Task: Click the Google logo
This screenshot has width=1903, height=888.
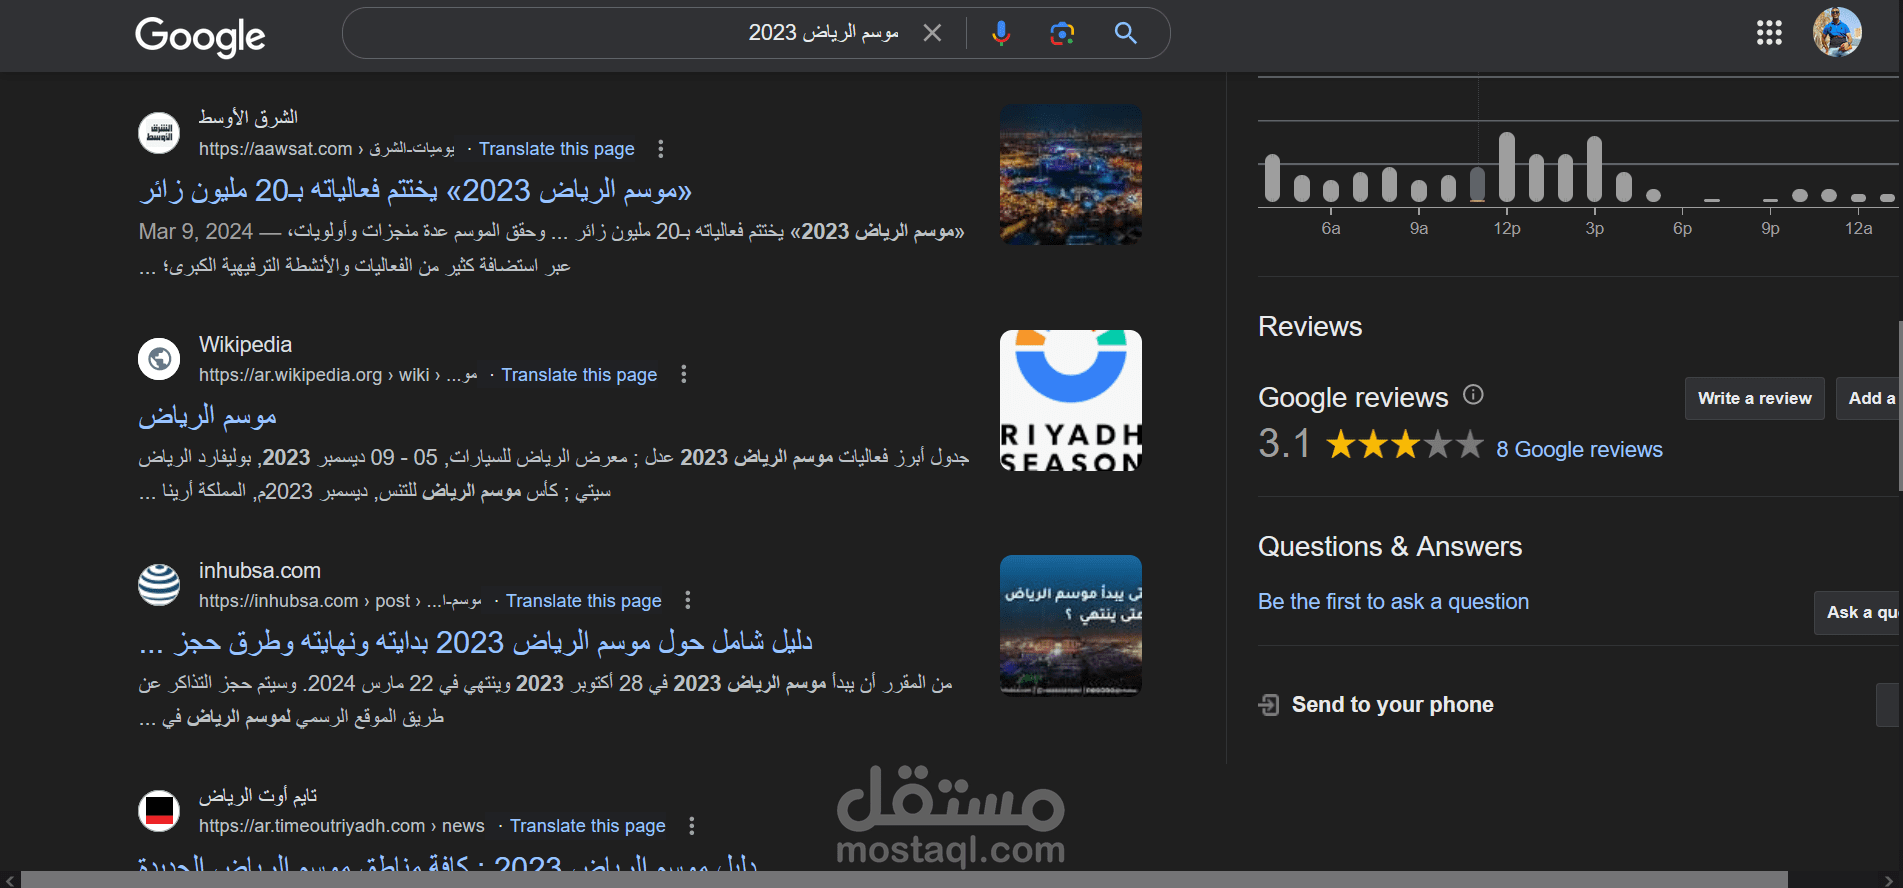Action: (x=200, y=36)
